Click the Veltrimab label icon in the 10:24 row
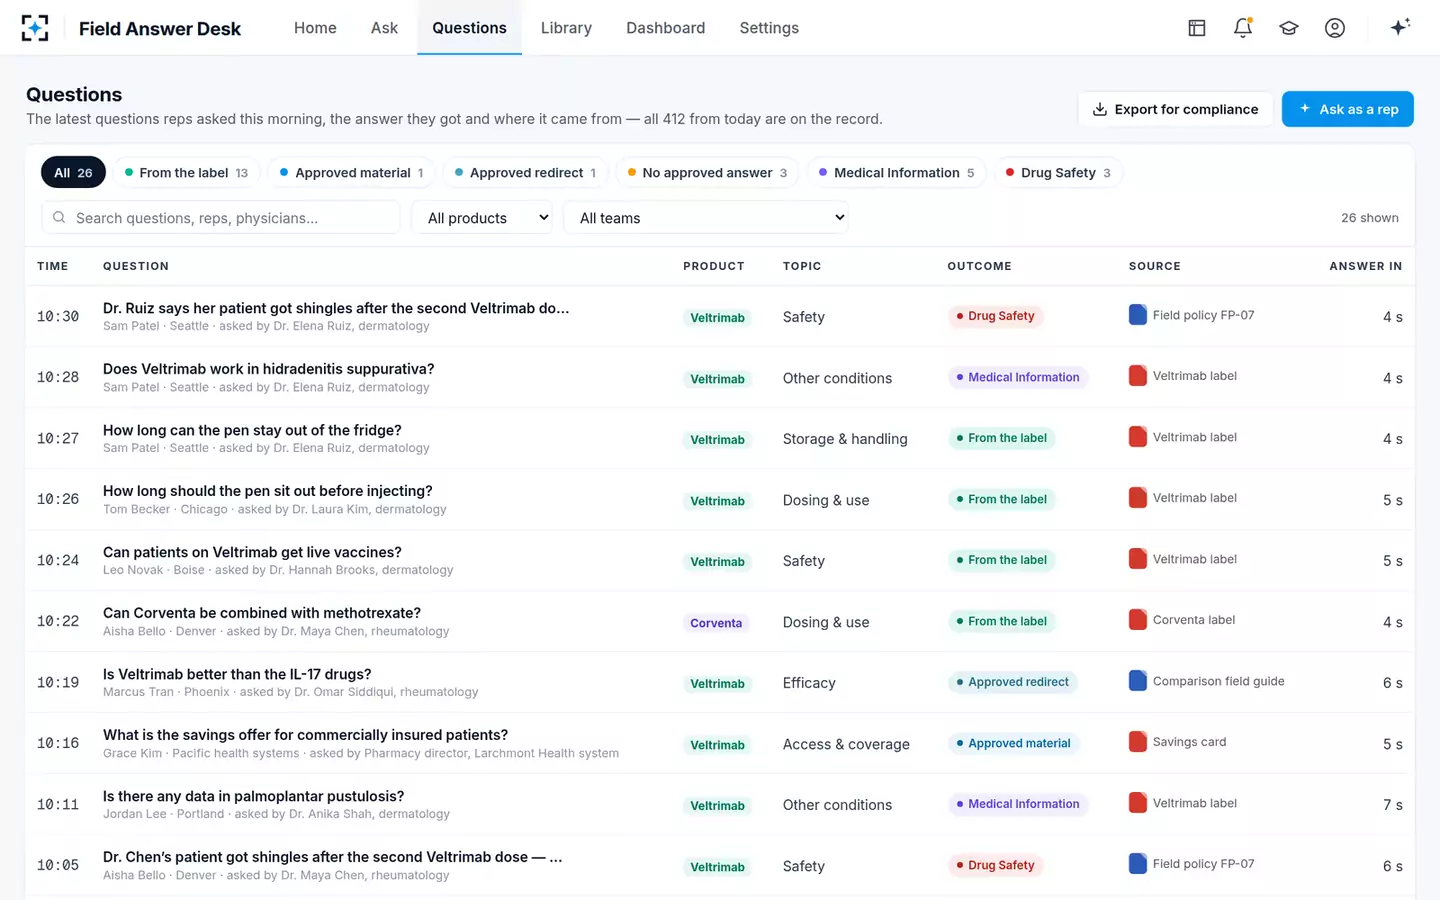The image size is (1440, 900). pyautogui.click(x=1138, y=559)
